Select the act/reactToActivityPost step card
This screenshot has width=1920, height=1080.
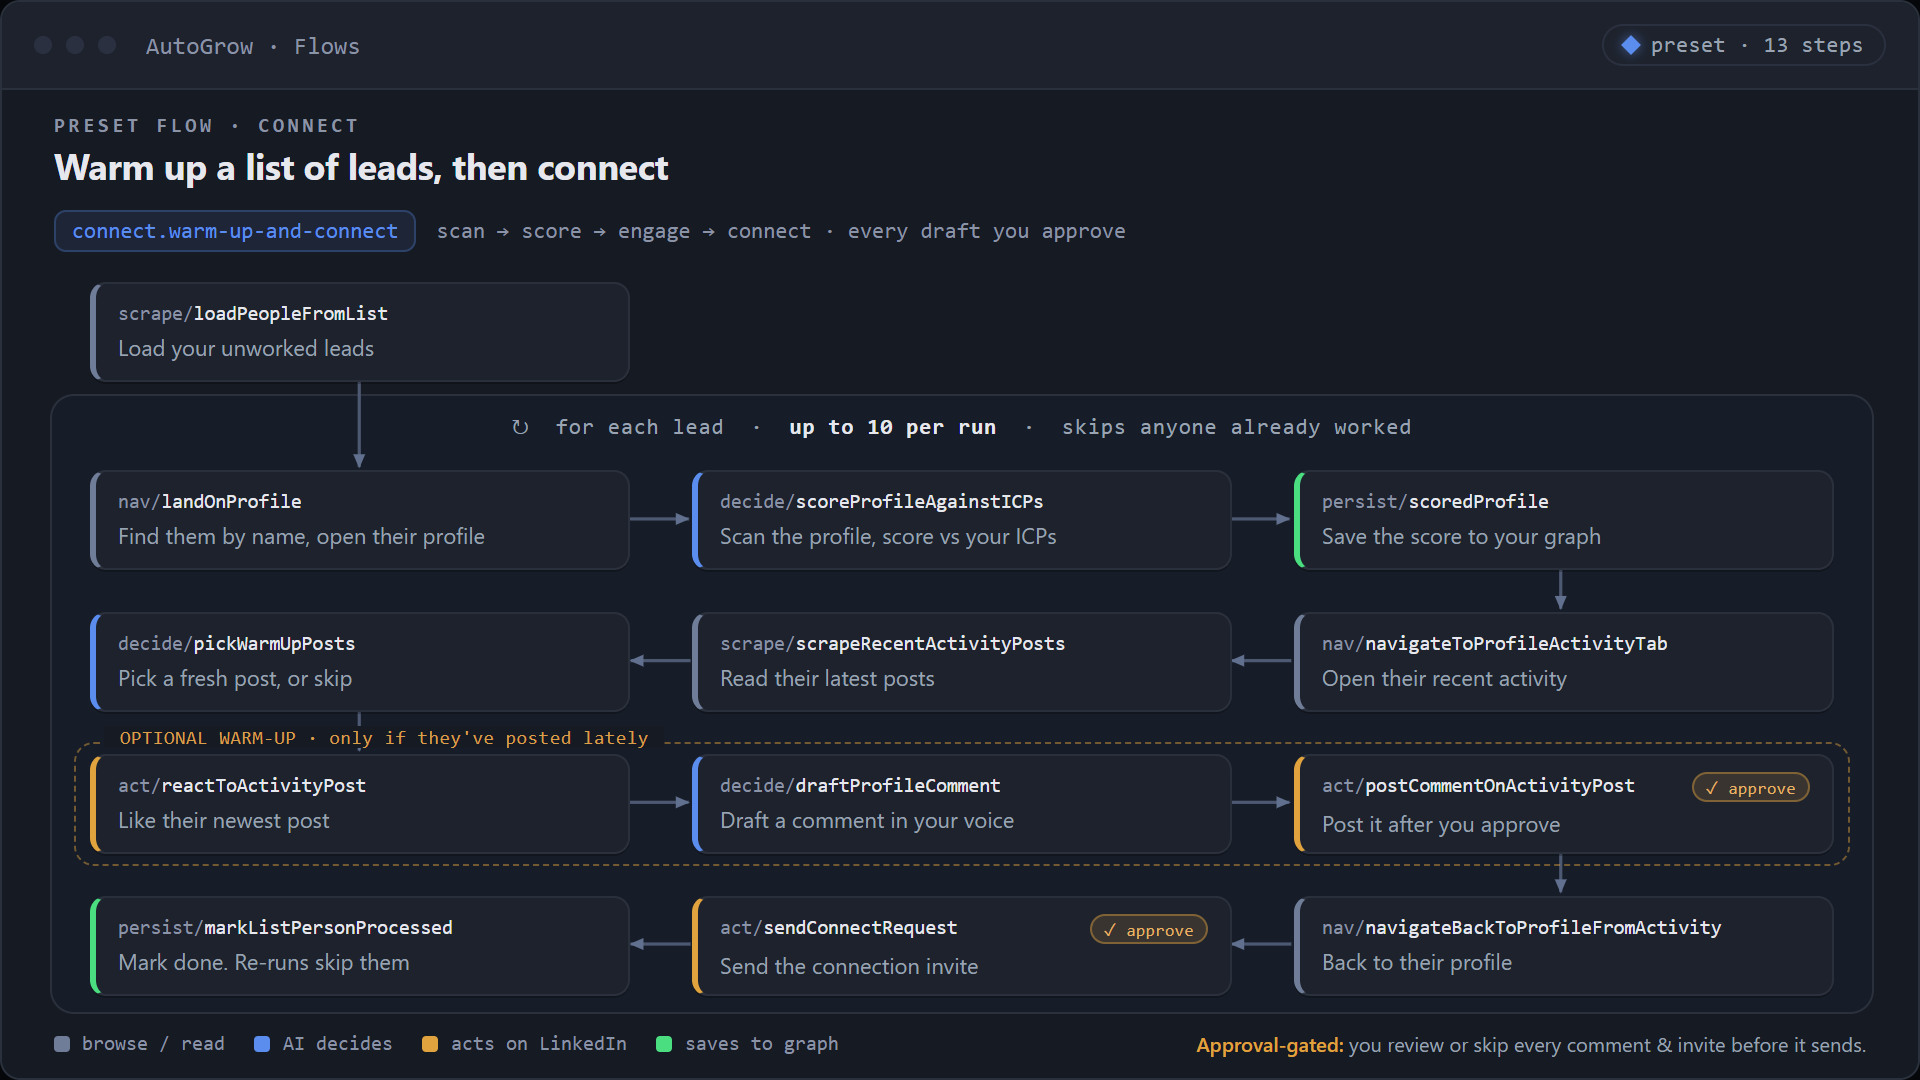point(360,804)
